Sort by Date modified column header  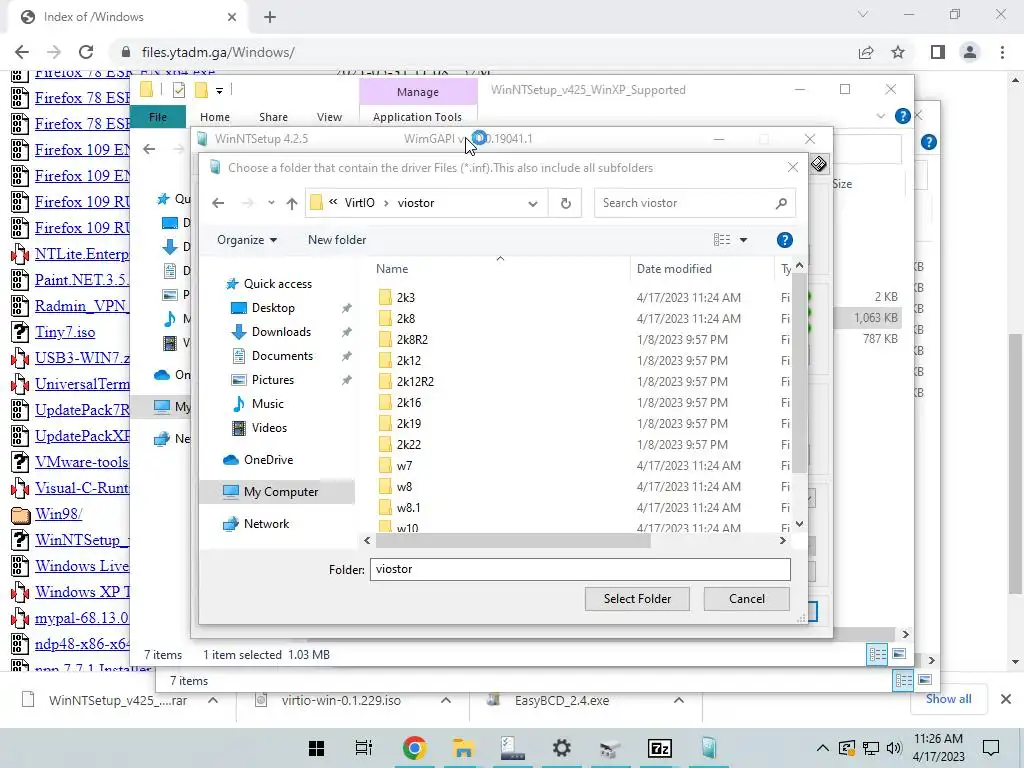click(x=674, y=269)
